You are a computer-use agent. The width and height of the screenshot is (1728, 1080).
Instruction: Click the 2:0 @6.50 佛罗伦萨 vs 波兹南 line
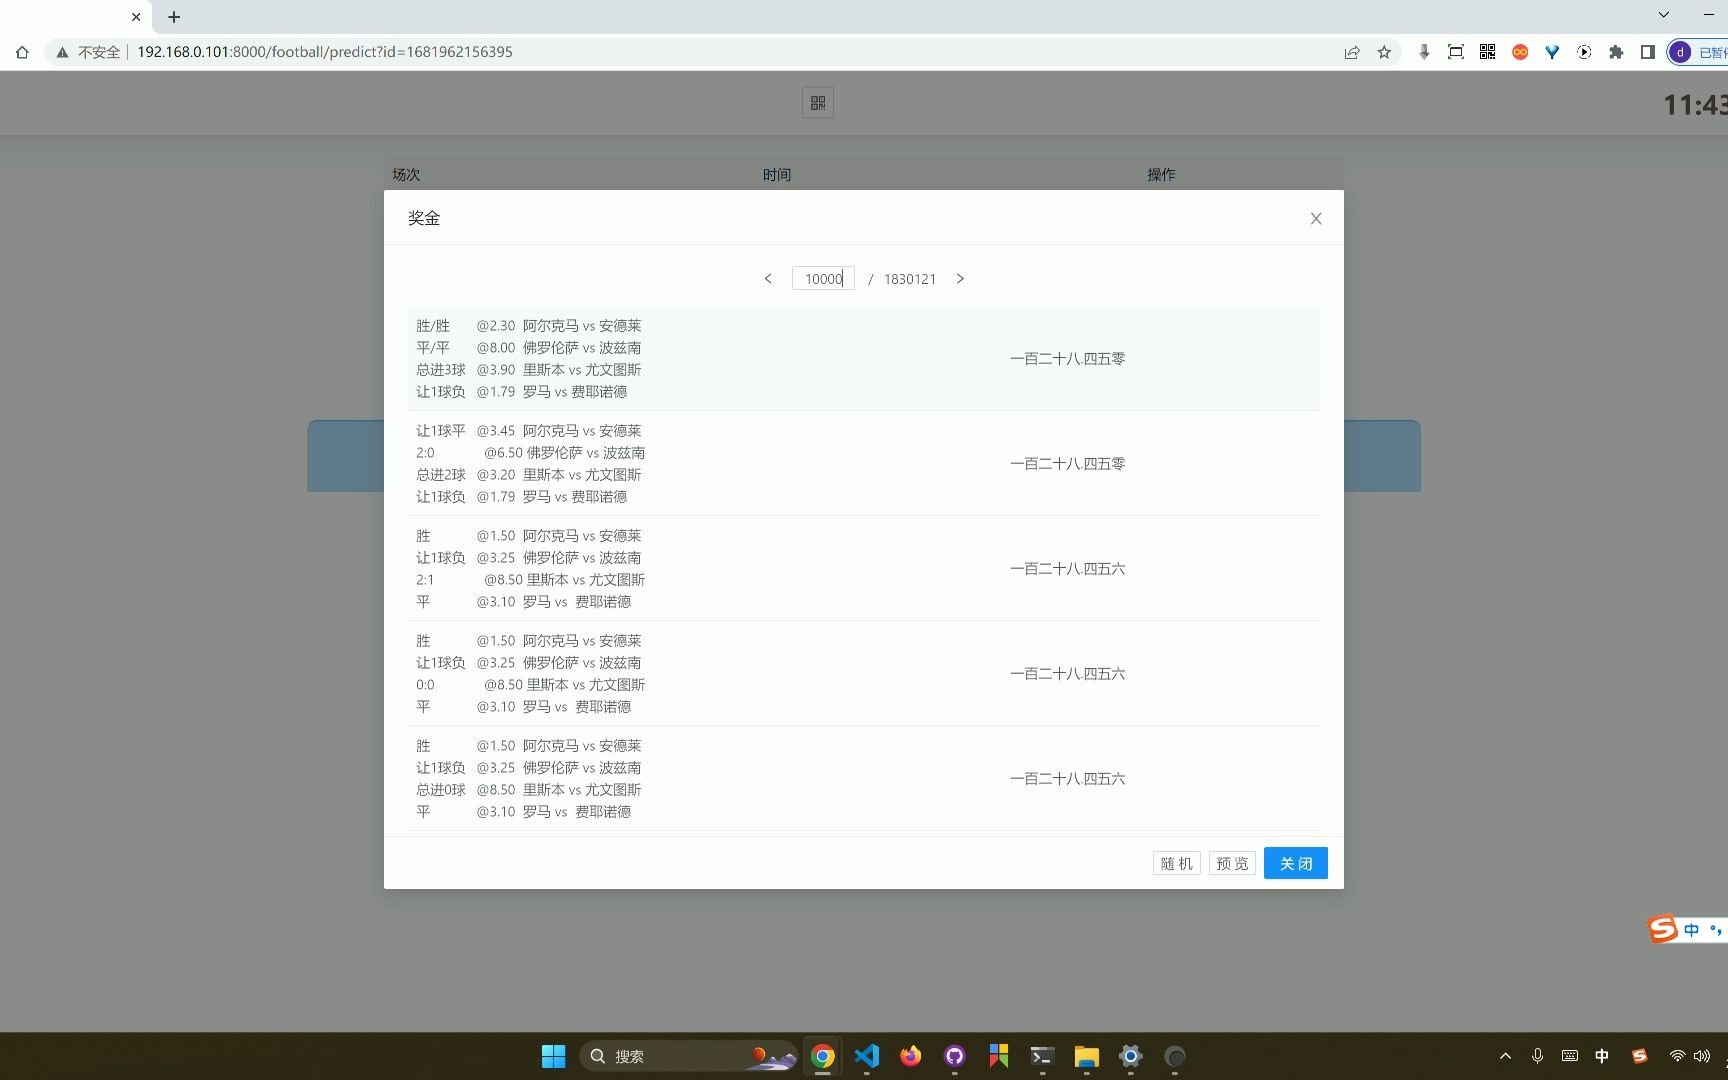[531, 453]
